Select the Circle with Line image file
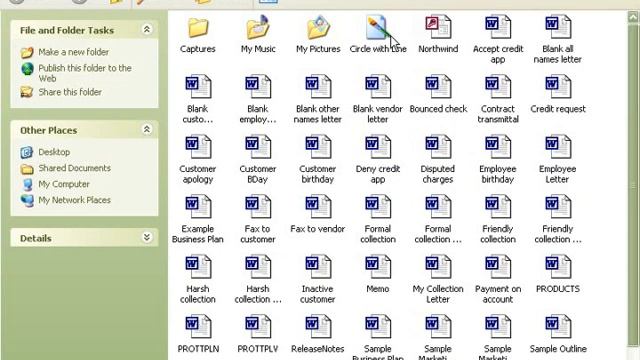The width and height of the screenshot is (640, 360). pos(378,28)
